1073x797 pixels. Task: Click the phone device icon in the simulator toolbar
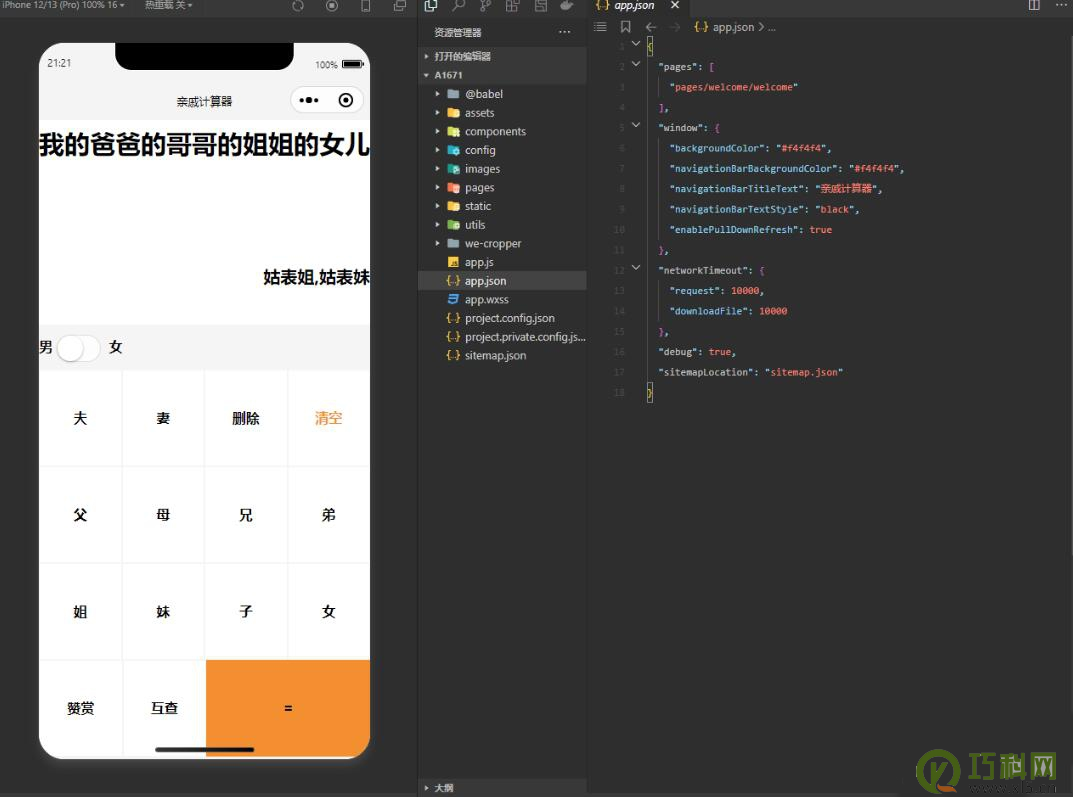coord(366,6)
